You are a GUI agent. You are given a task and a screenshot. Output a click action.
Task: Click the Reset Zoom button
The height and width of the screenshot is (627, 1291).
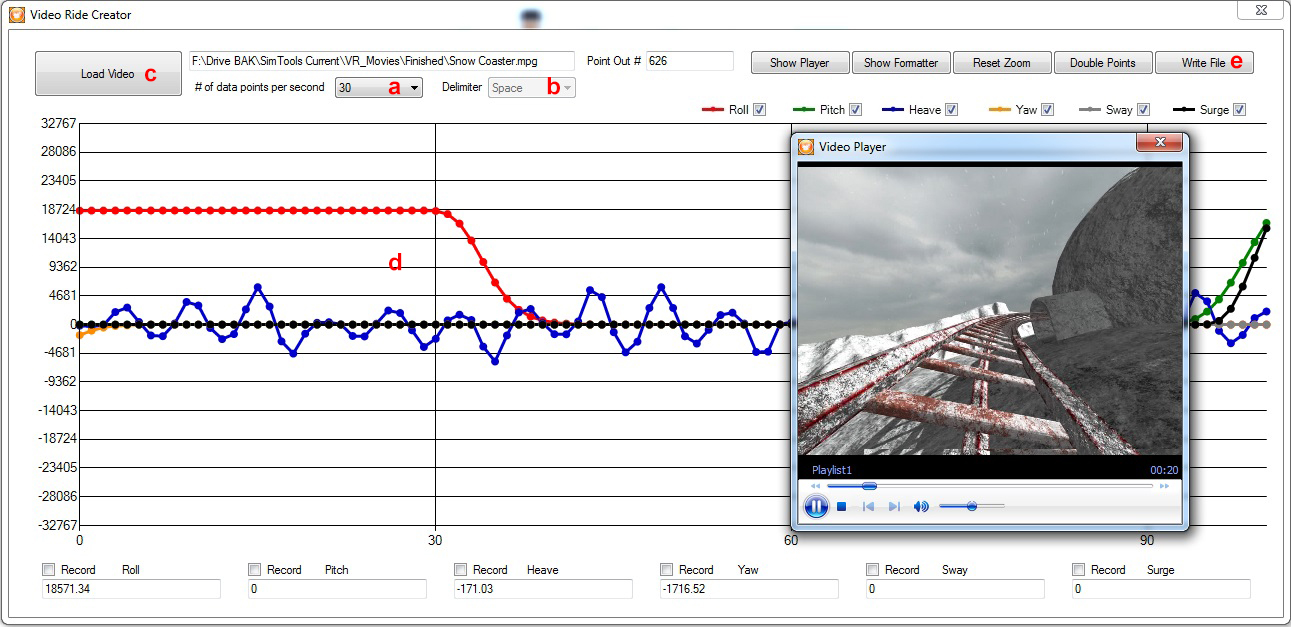(1002, 63)
